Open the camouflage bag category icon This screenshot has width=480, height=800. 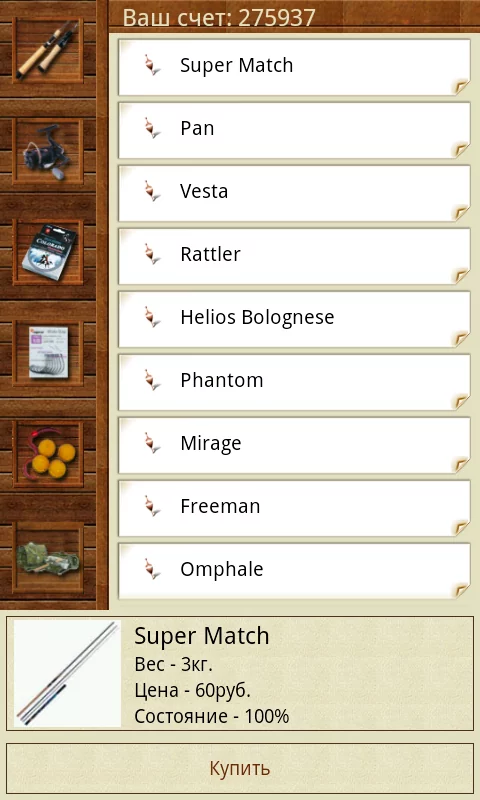pyautogui.click(x=48, y=557)
